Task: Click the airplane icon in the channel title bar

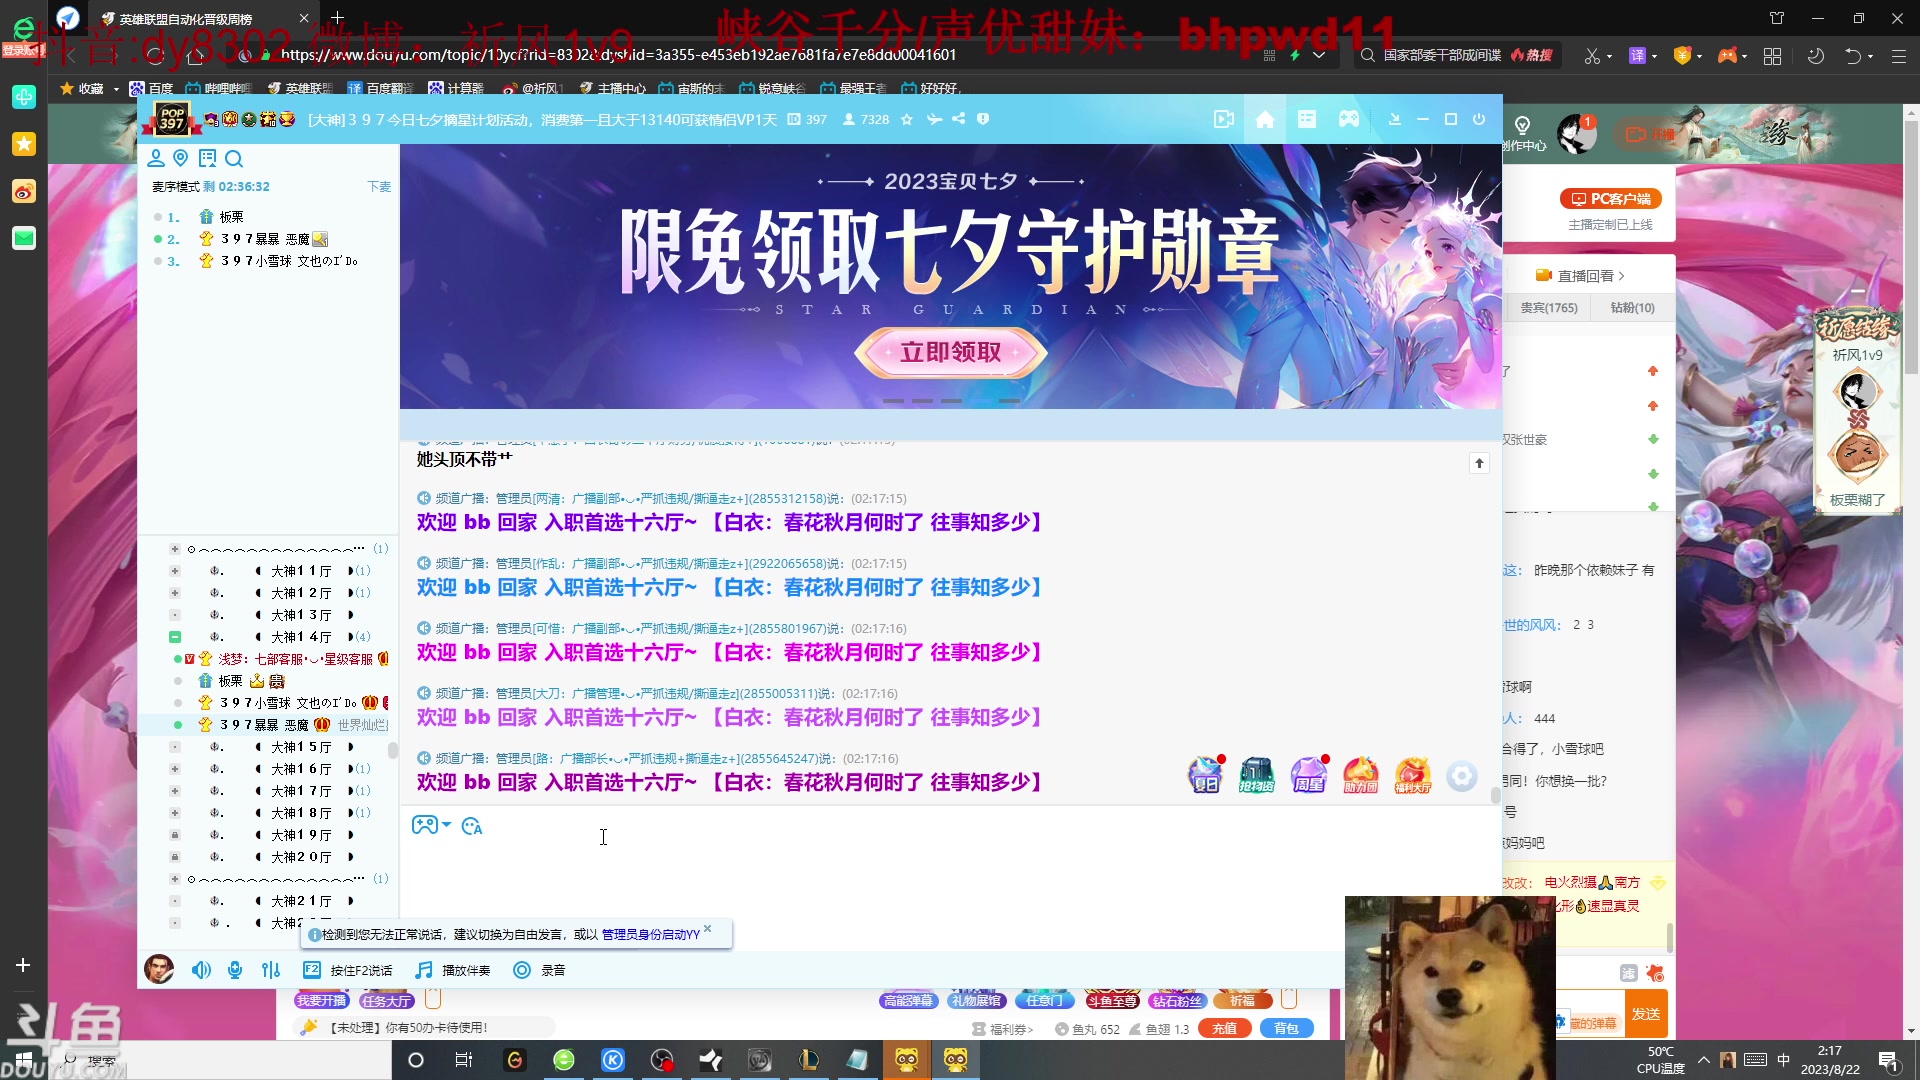Action: (x=934, y=119)
